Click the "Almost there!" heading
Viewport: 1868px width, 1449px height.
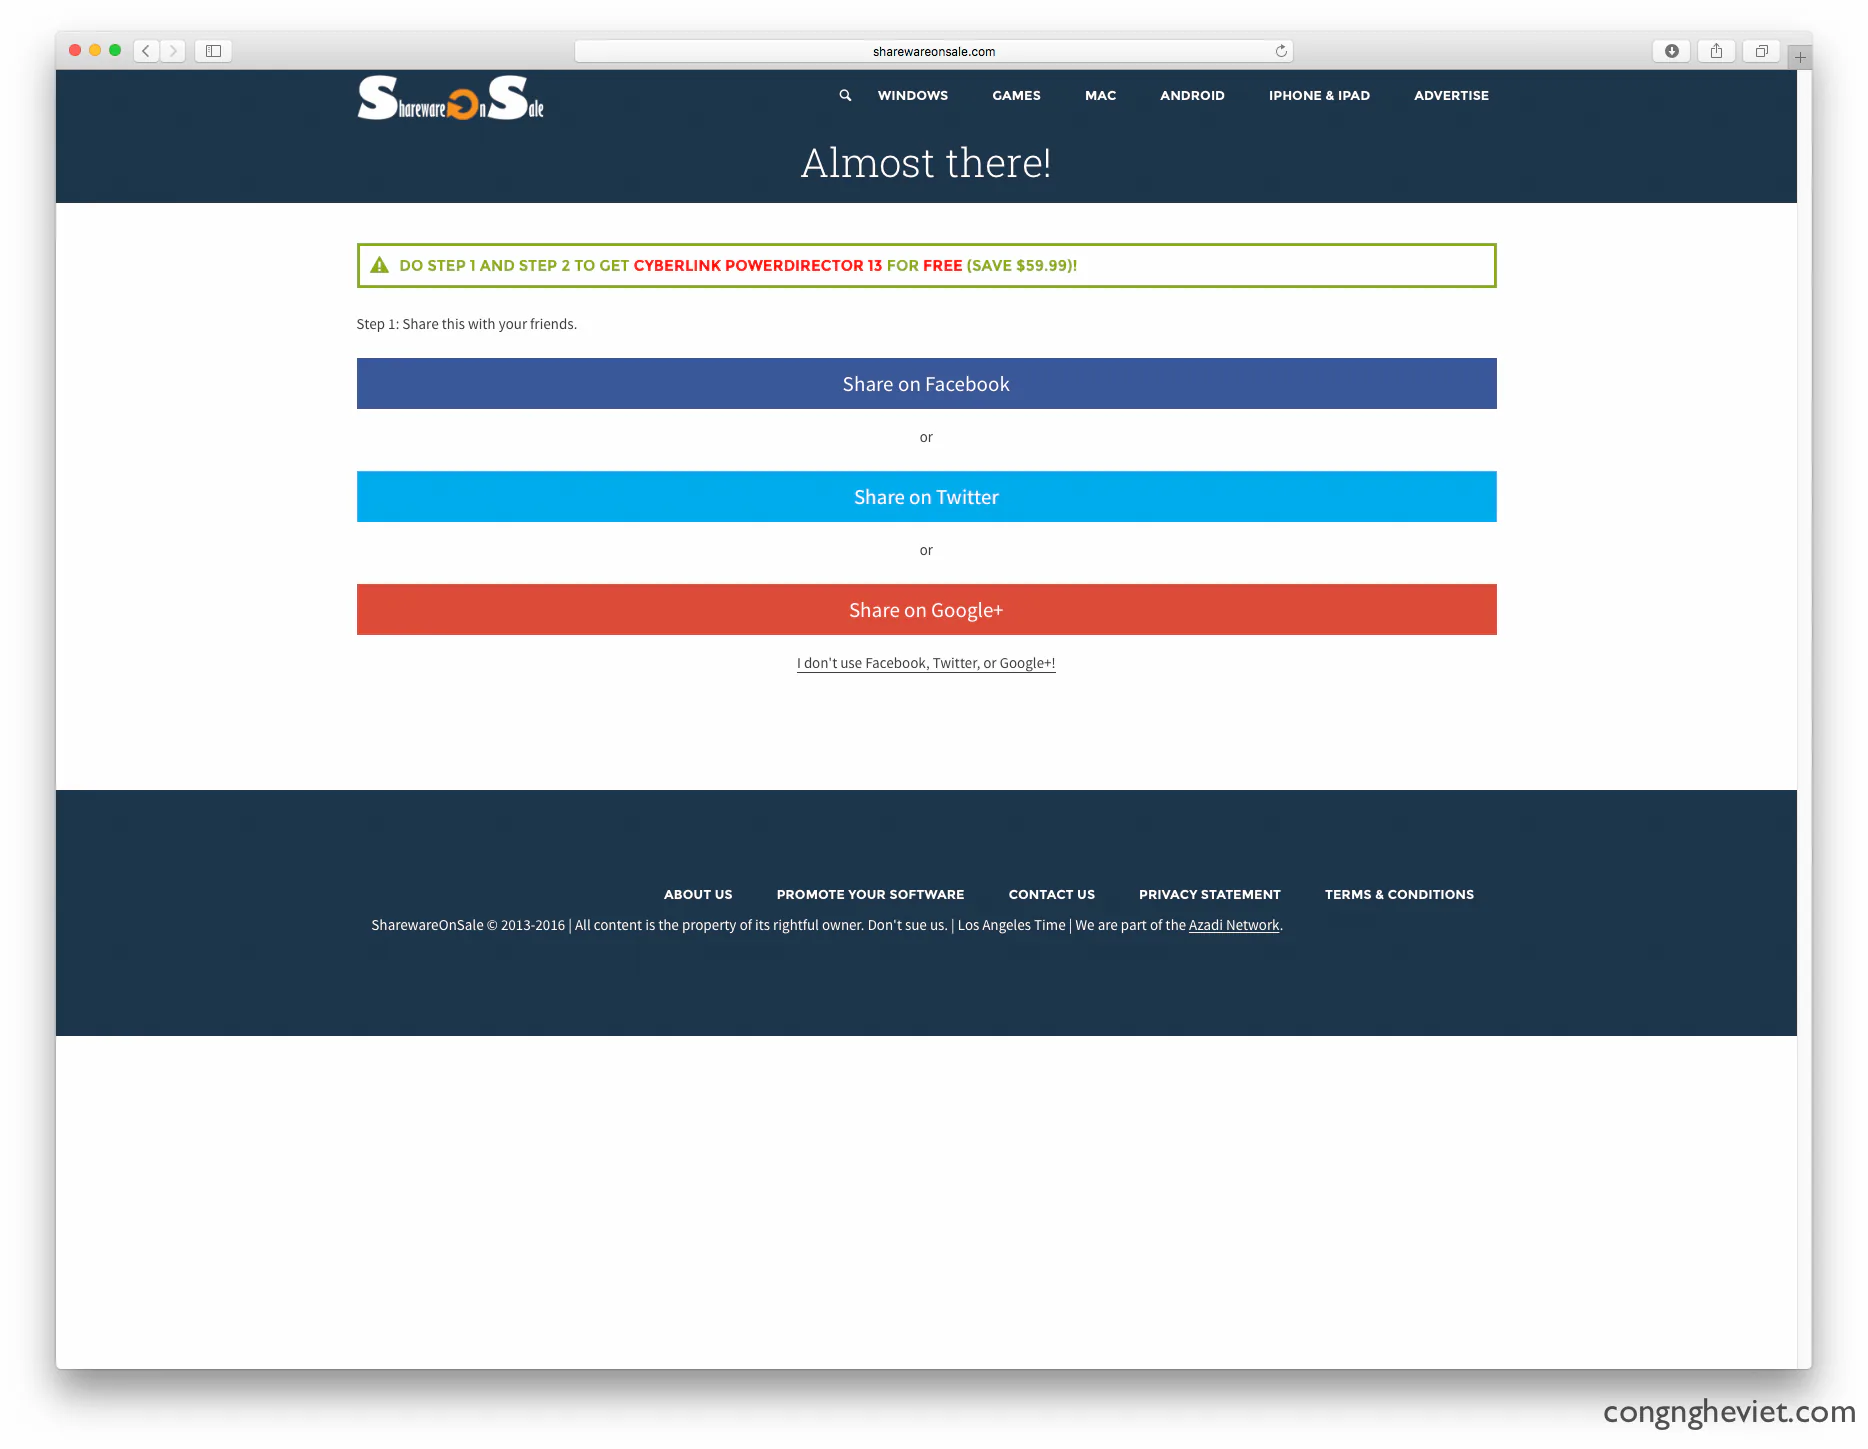926,163
